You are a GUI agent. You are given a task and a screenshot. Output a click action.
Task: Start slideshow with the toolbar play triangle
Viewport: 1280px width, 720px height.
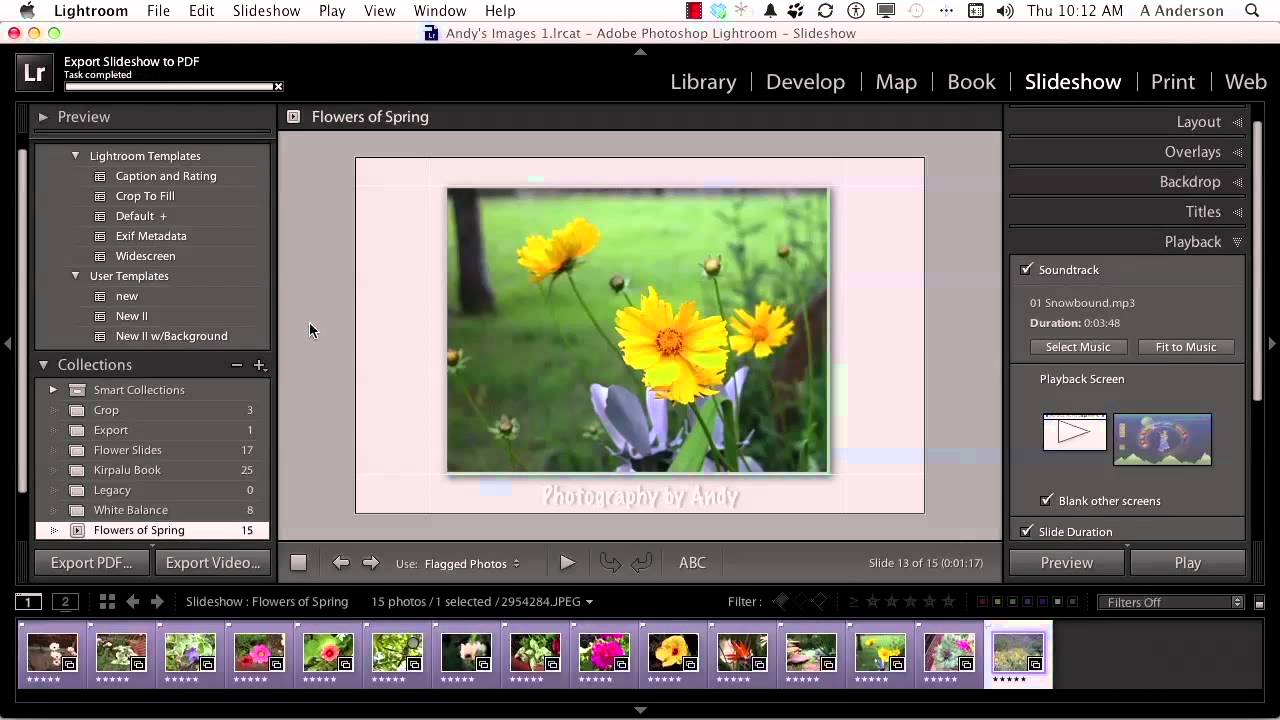(567, 563)
